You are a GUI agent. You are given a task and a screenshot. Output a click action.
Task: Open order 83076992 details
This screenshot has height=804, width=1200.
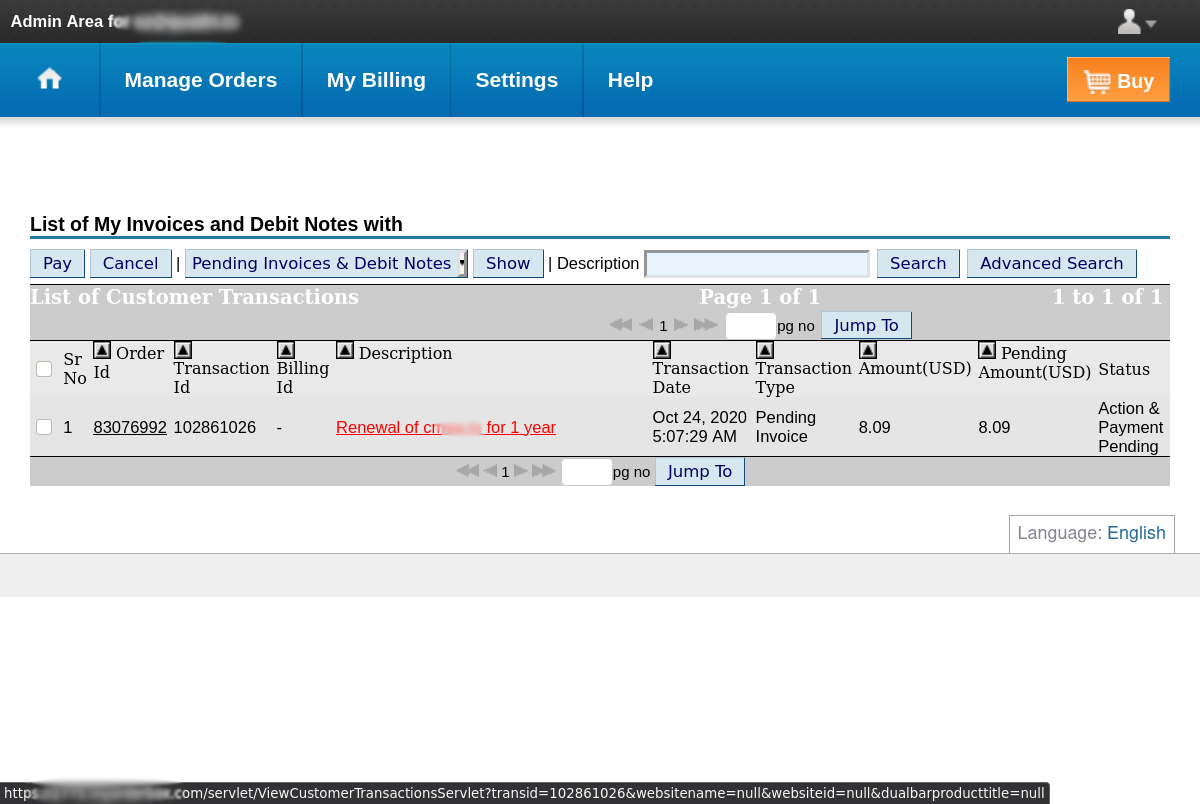[129, 427]
